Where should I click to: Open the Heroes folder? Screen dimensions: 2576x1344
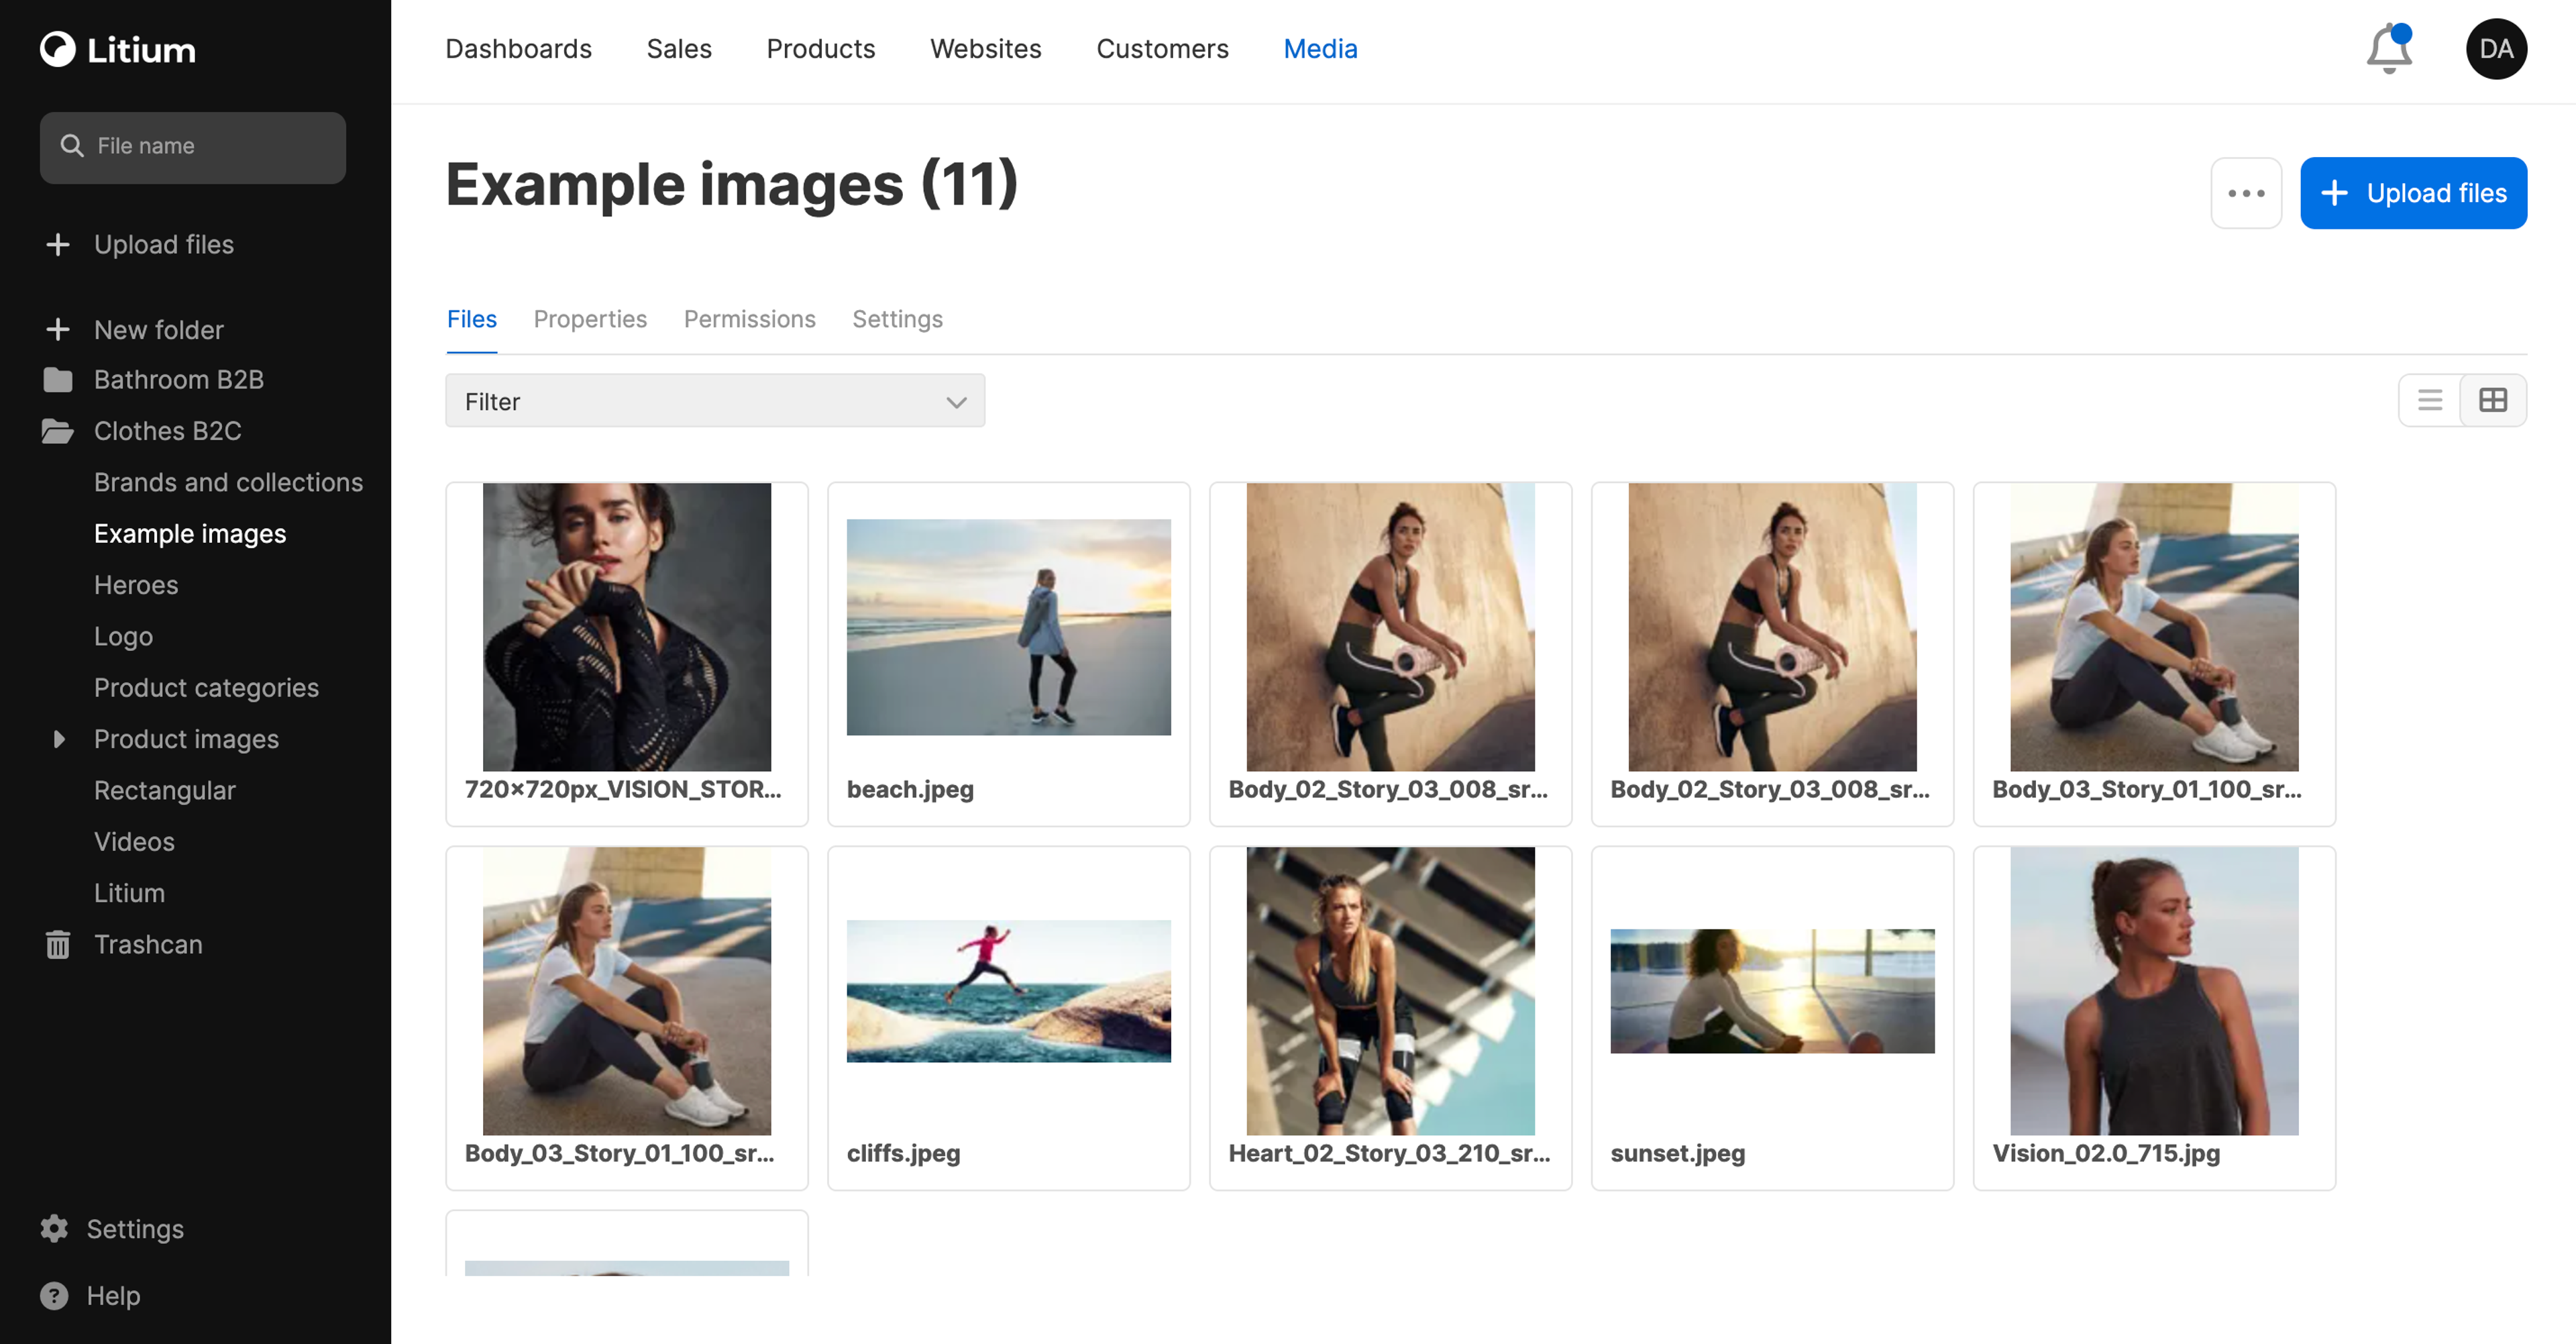point(136,585)
